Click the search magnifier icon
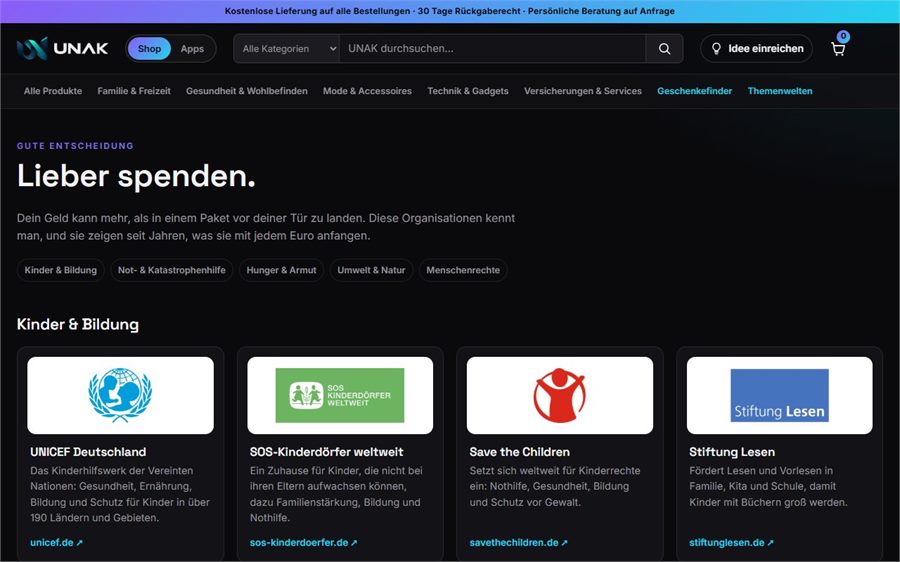900x562 pixels. 664,49
